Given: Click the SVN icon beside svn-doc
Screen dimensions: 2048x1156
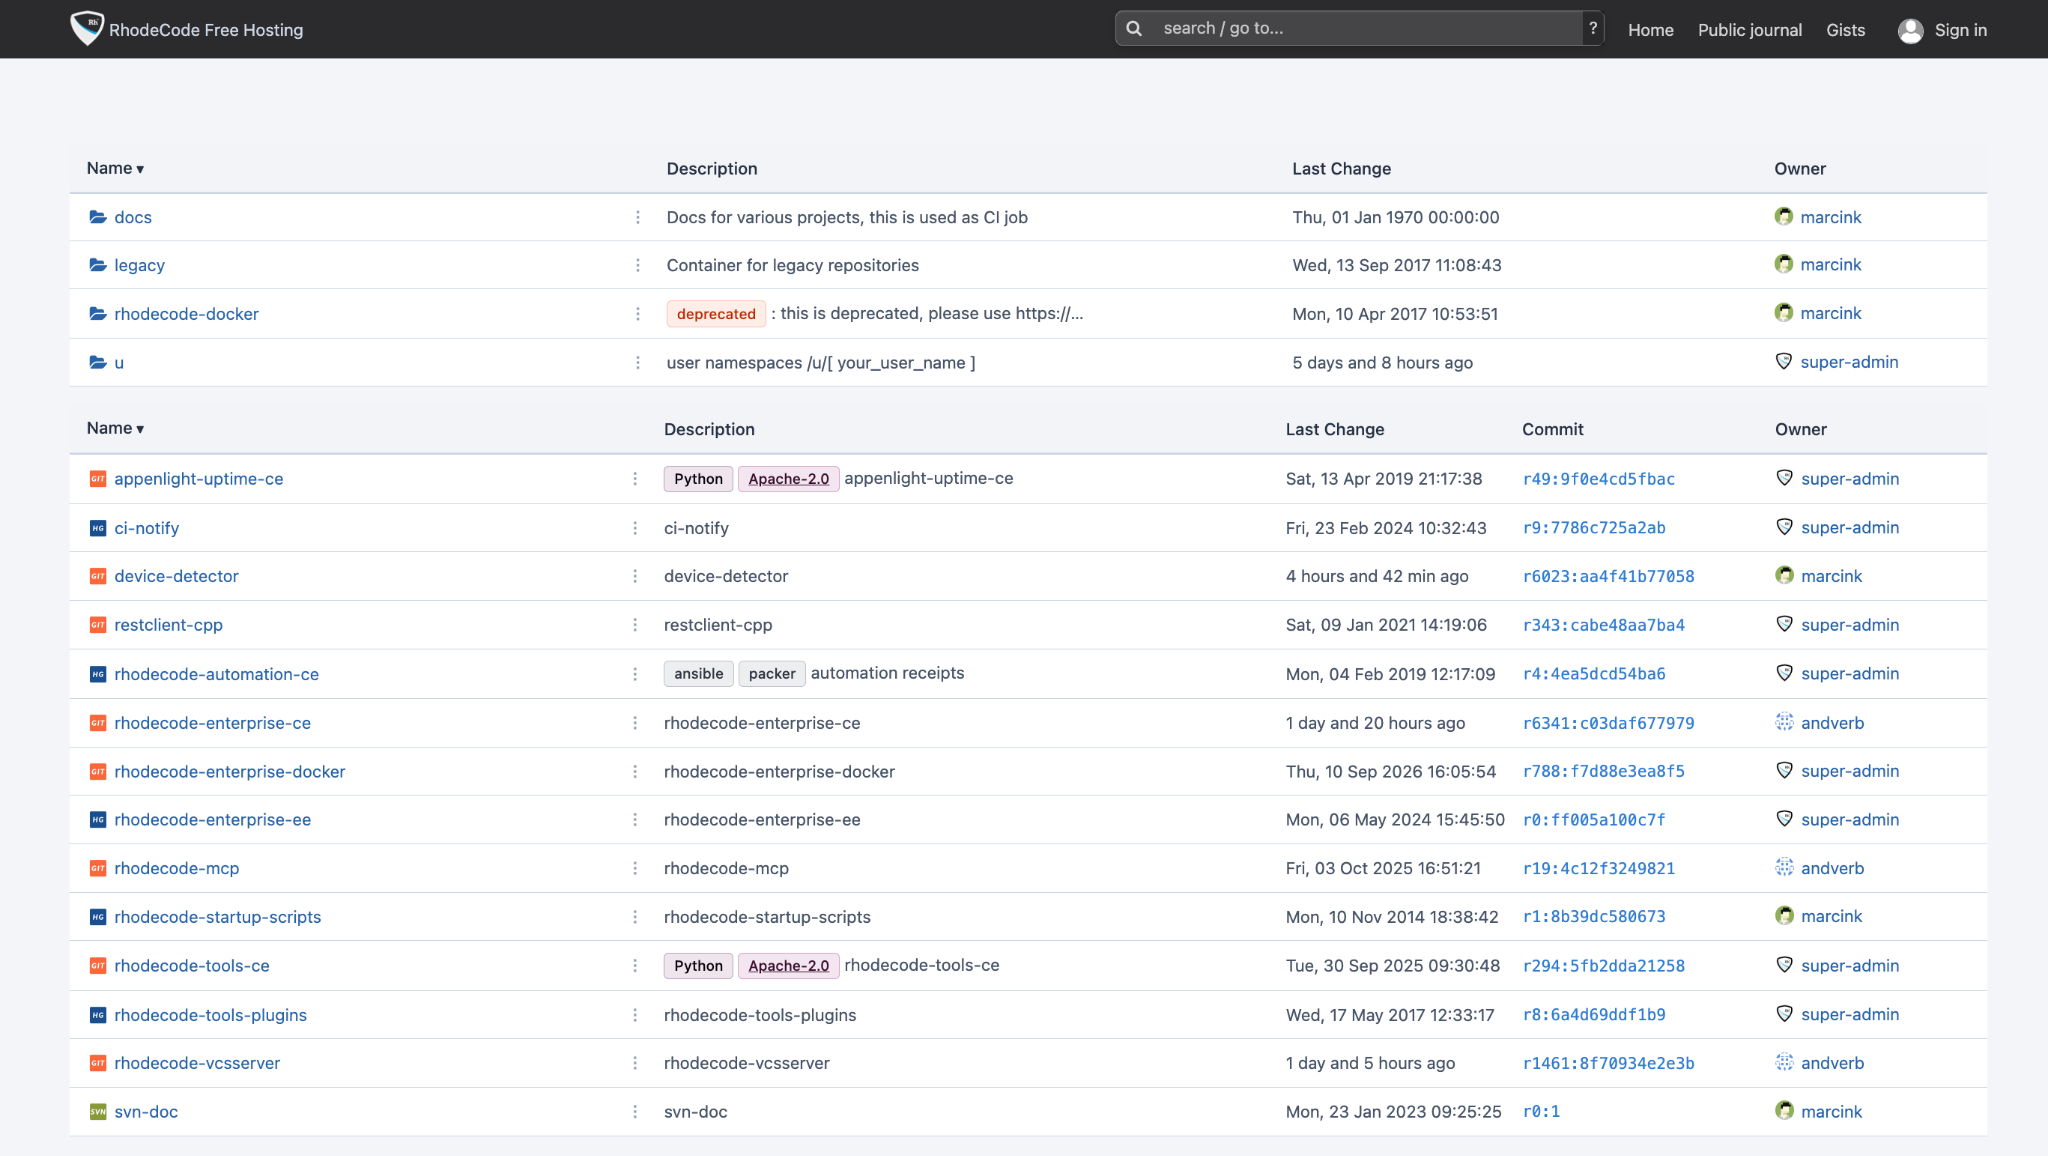Looking at the screenshot, I should coord(98,1112).
